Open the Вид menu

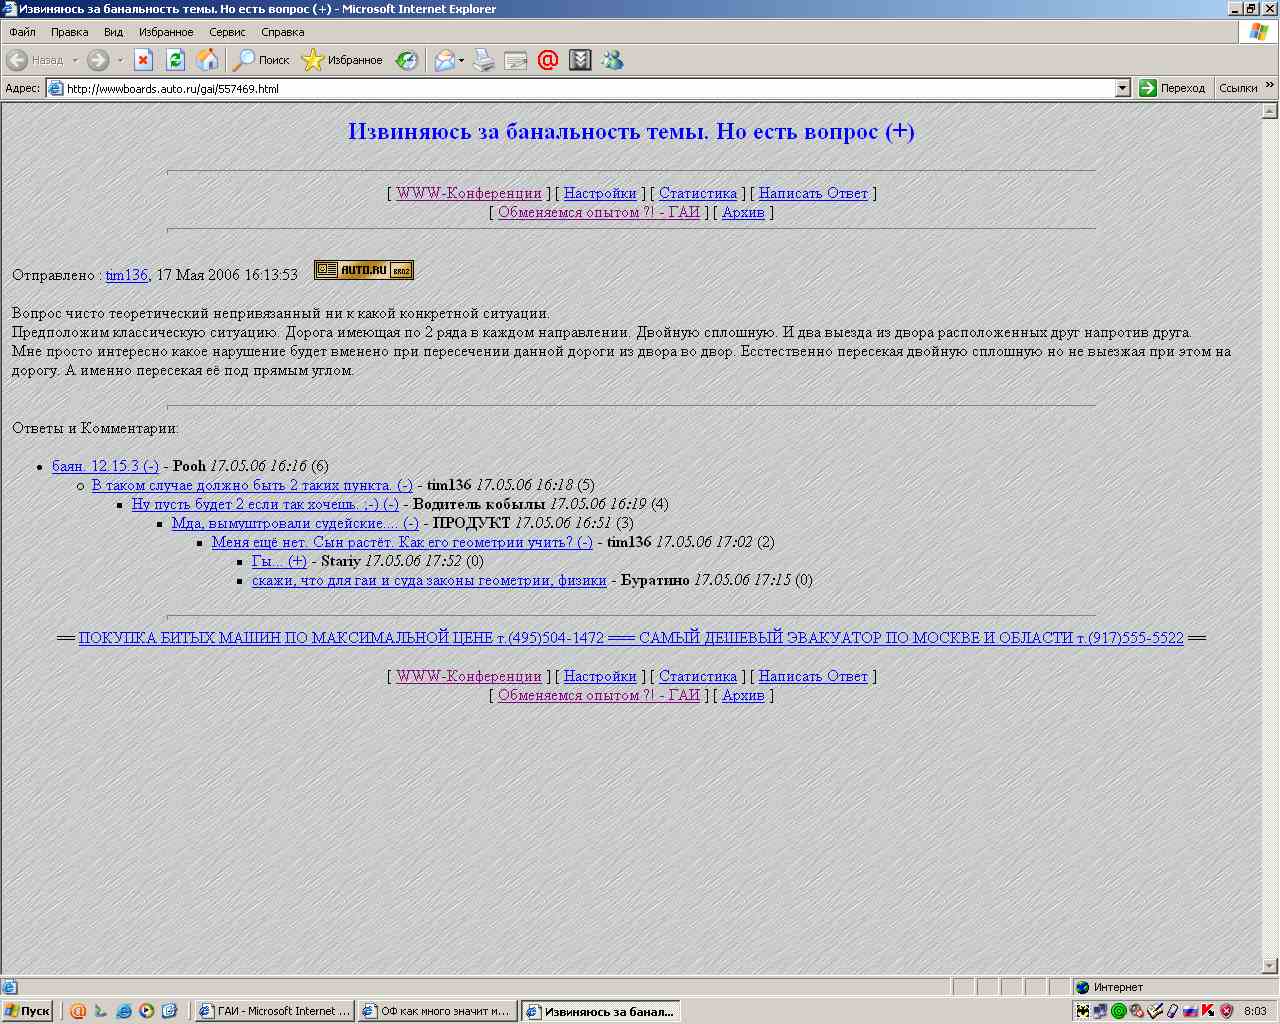pos(113,32)
